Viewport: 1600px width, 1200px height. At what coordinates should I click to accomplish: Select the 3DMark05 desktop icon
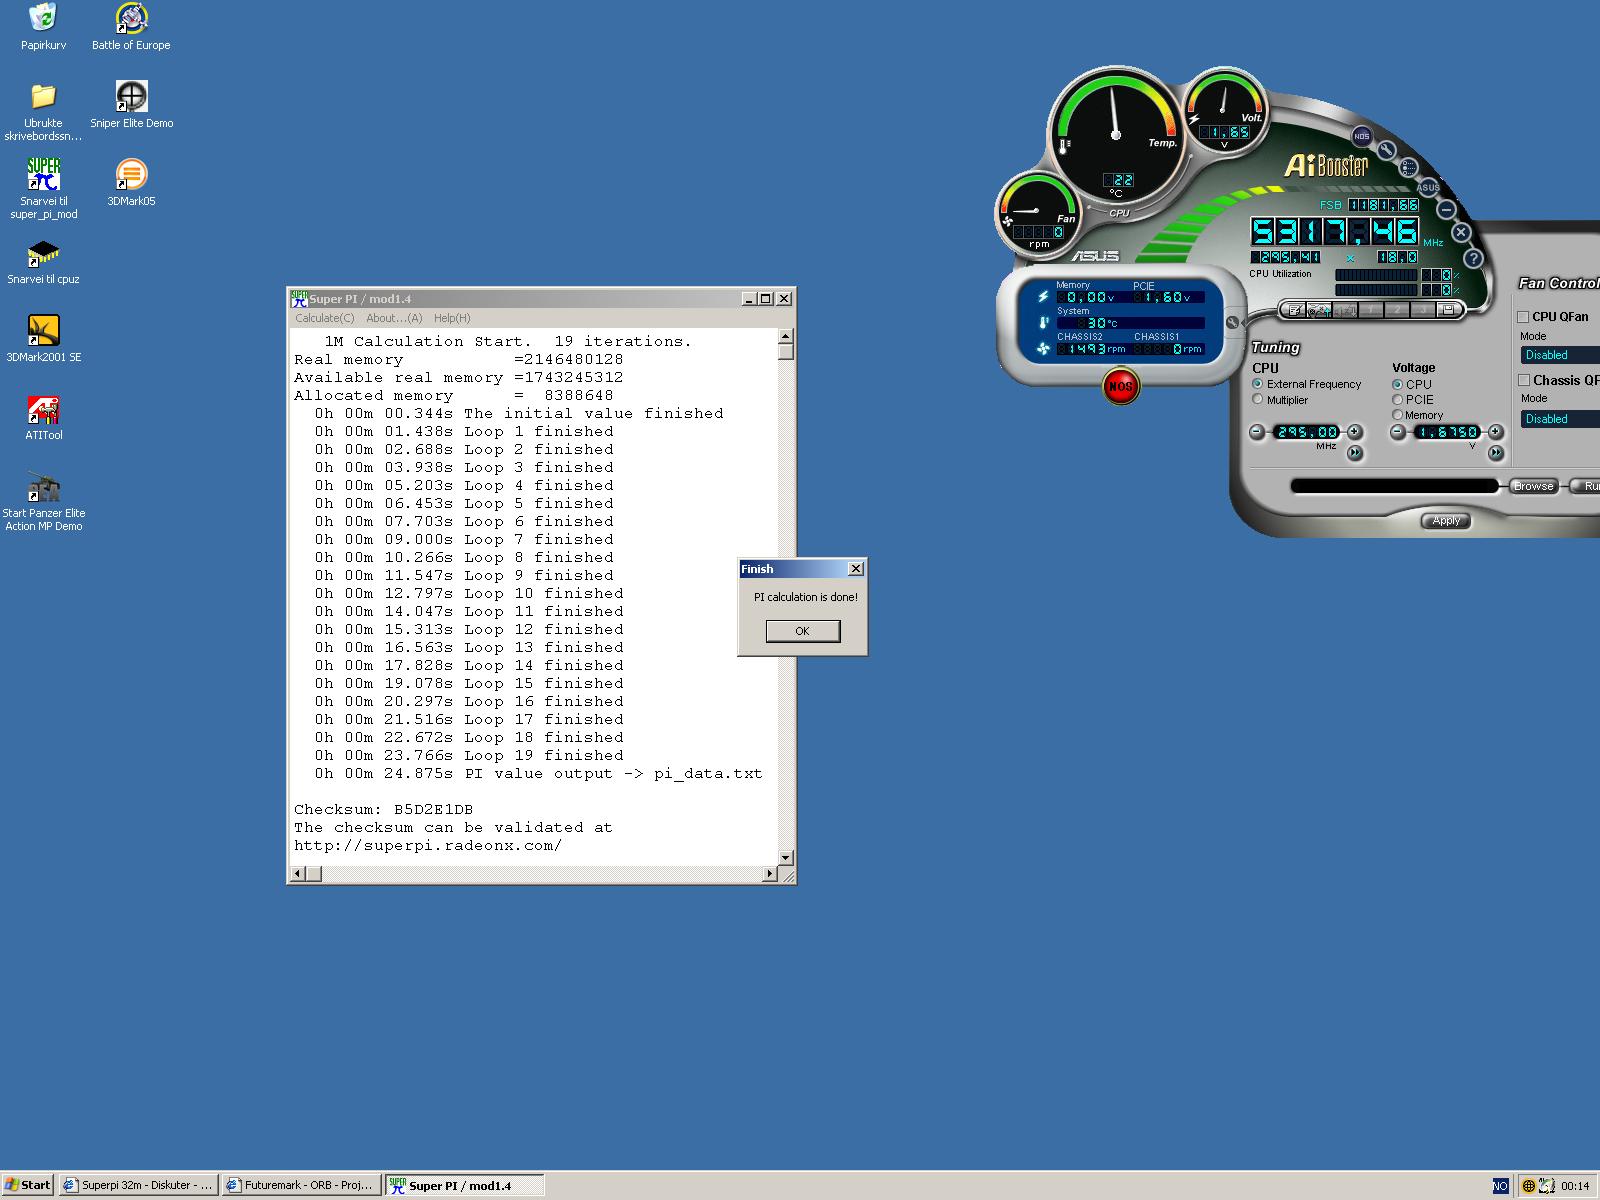(131, 183)
